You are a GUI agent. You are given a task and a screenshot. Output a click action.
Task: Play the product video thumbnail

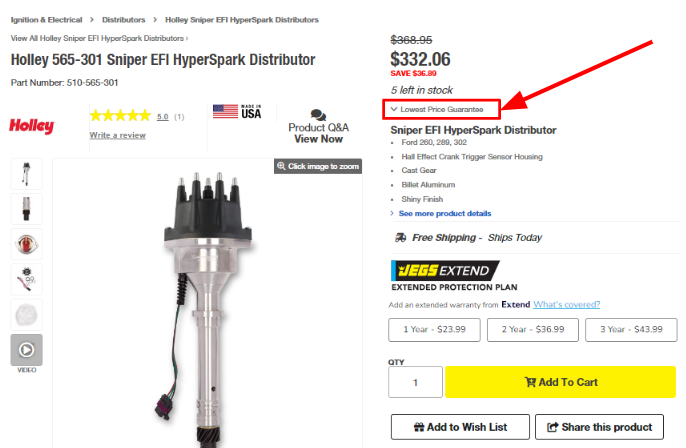click(26, 350)
